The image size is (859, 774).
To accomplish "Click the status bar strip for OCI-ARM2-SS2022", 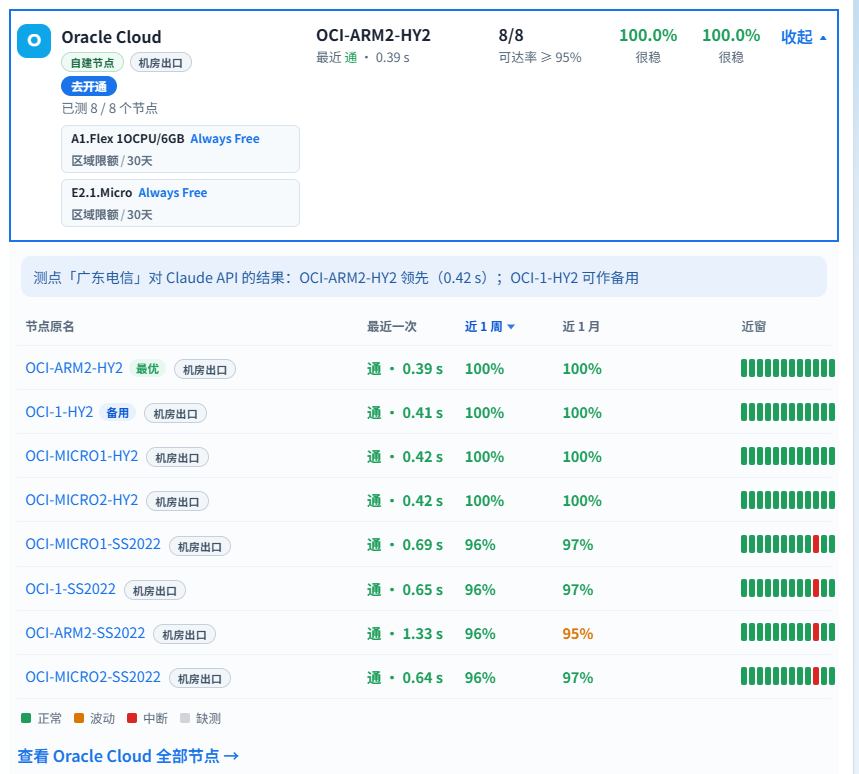I will (x=788, y=633).
